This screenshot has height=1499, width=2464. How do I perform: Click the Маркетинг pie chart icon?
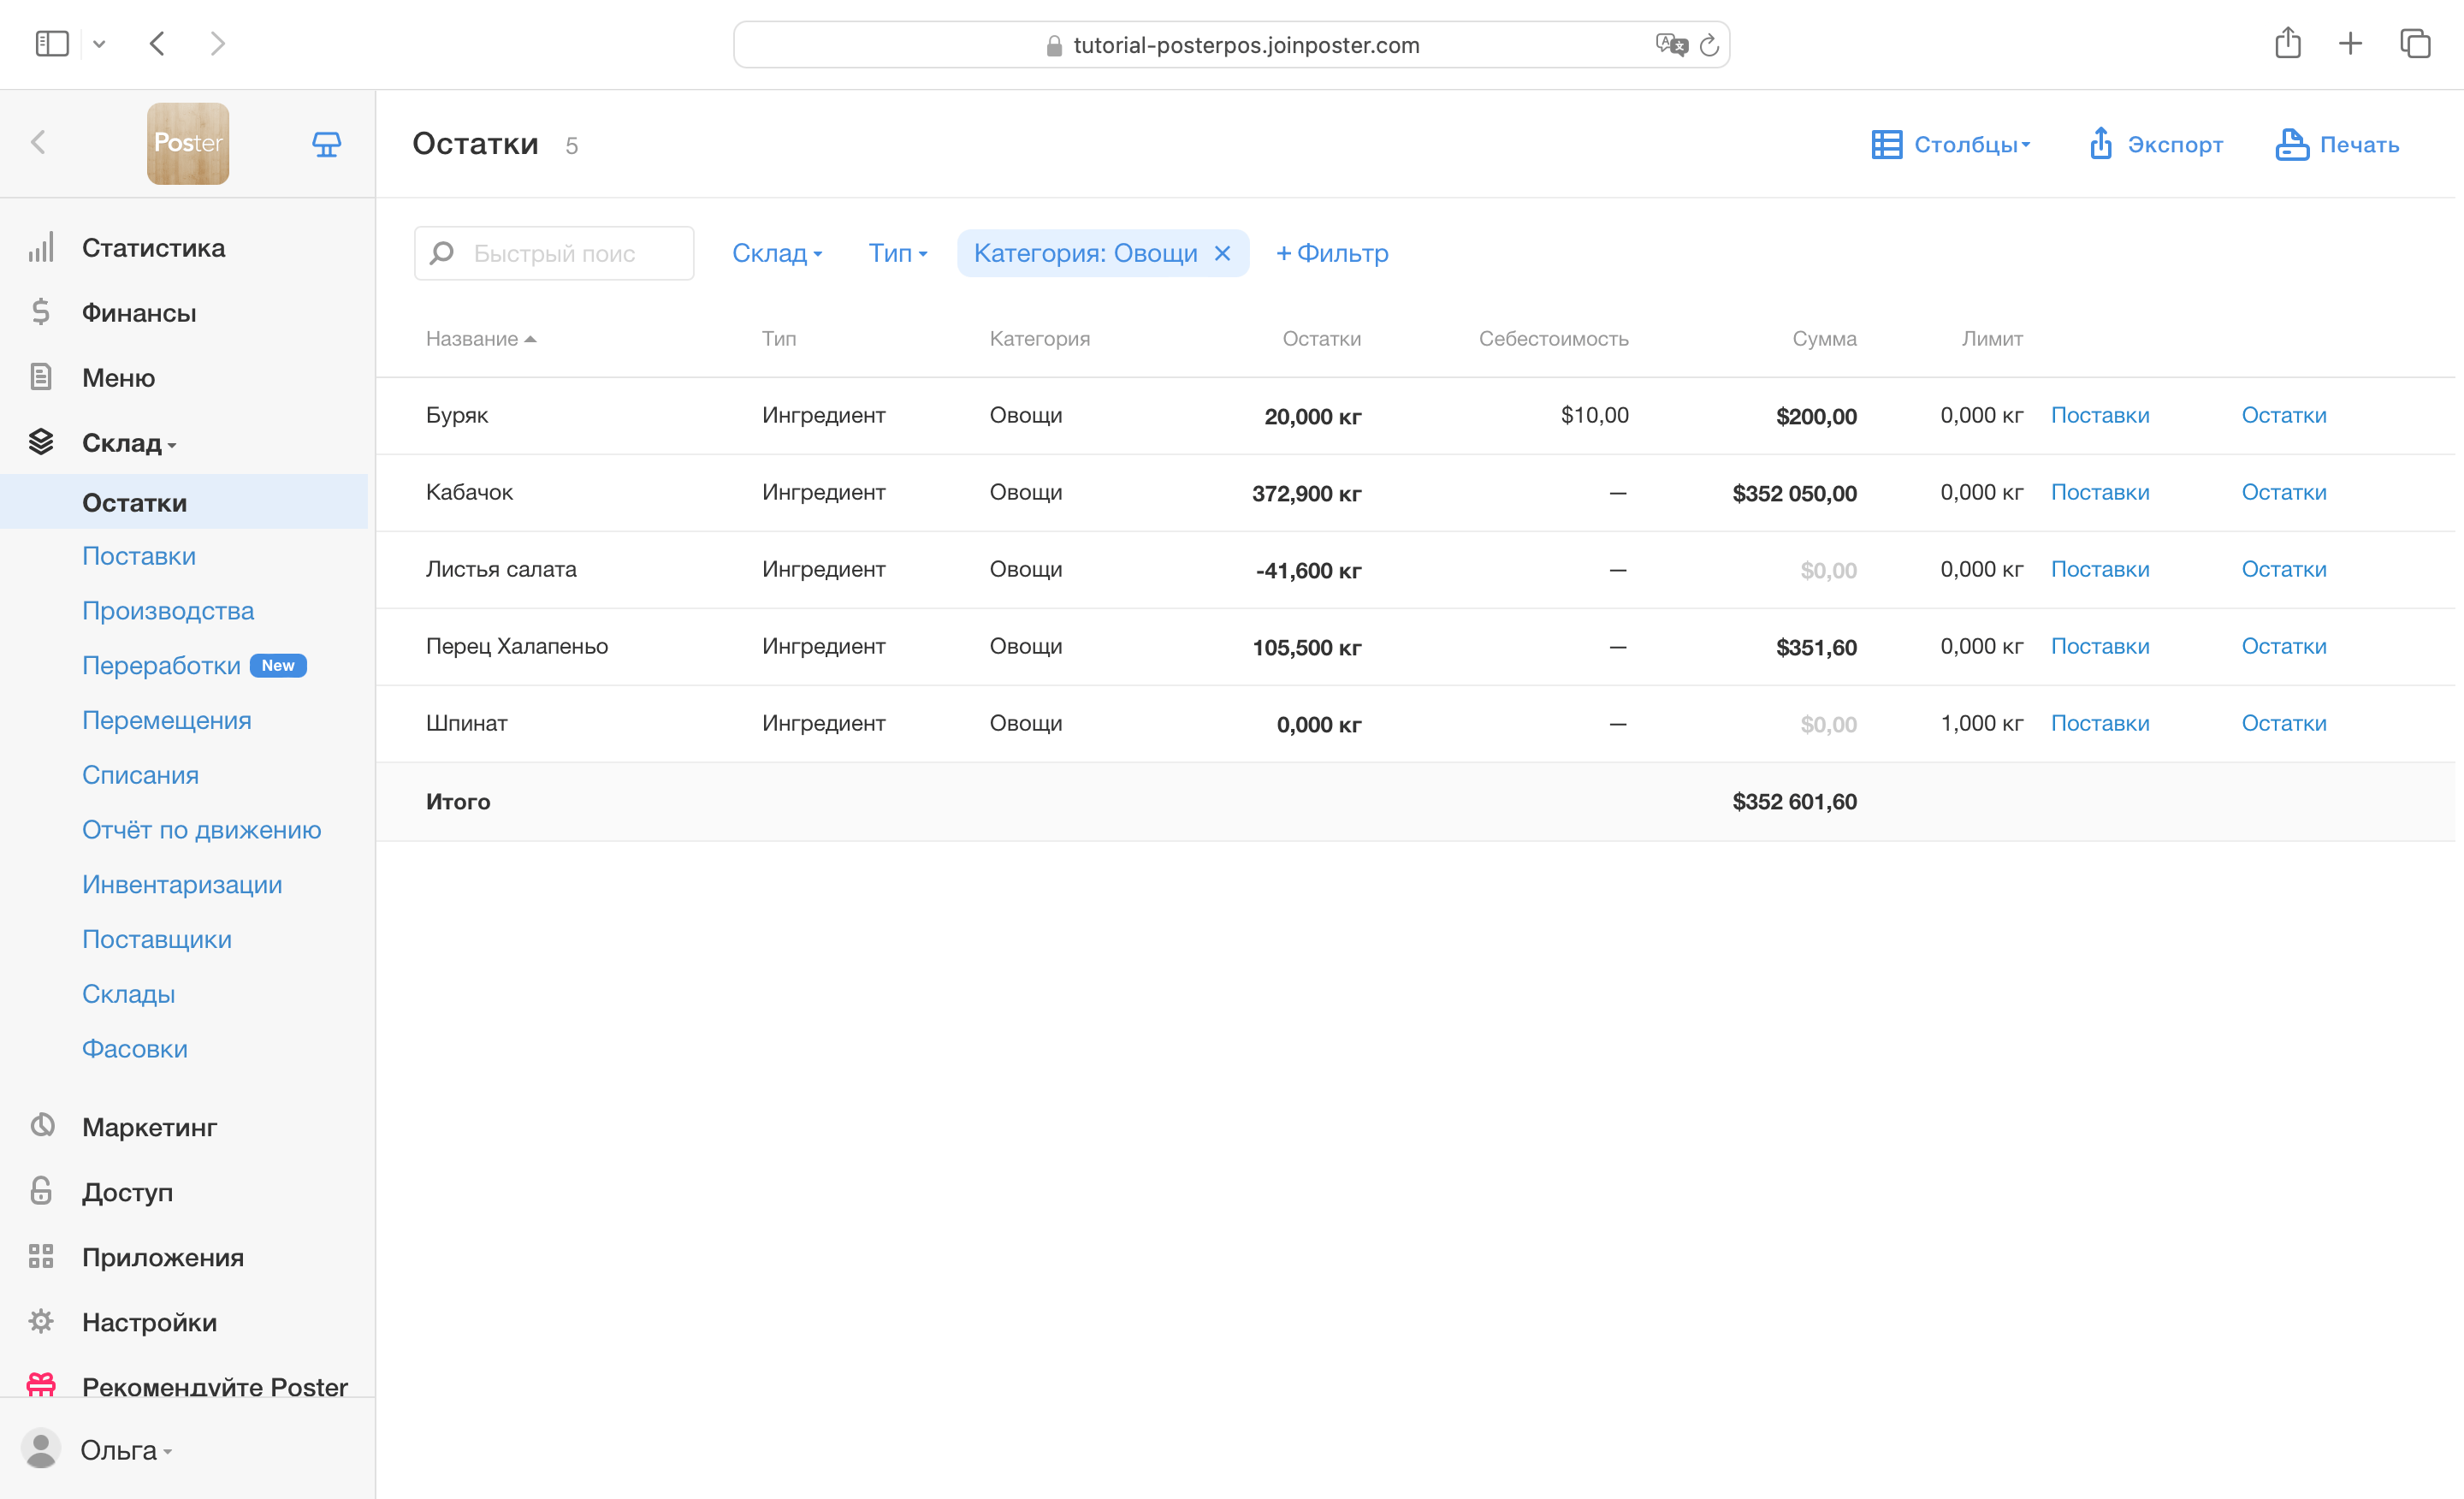coord(41,1126)
